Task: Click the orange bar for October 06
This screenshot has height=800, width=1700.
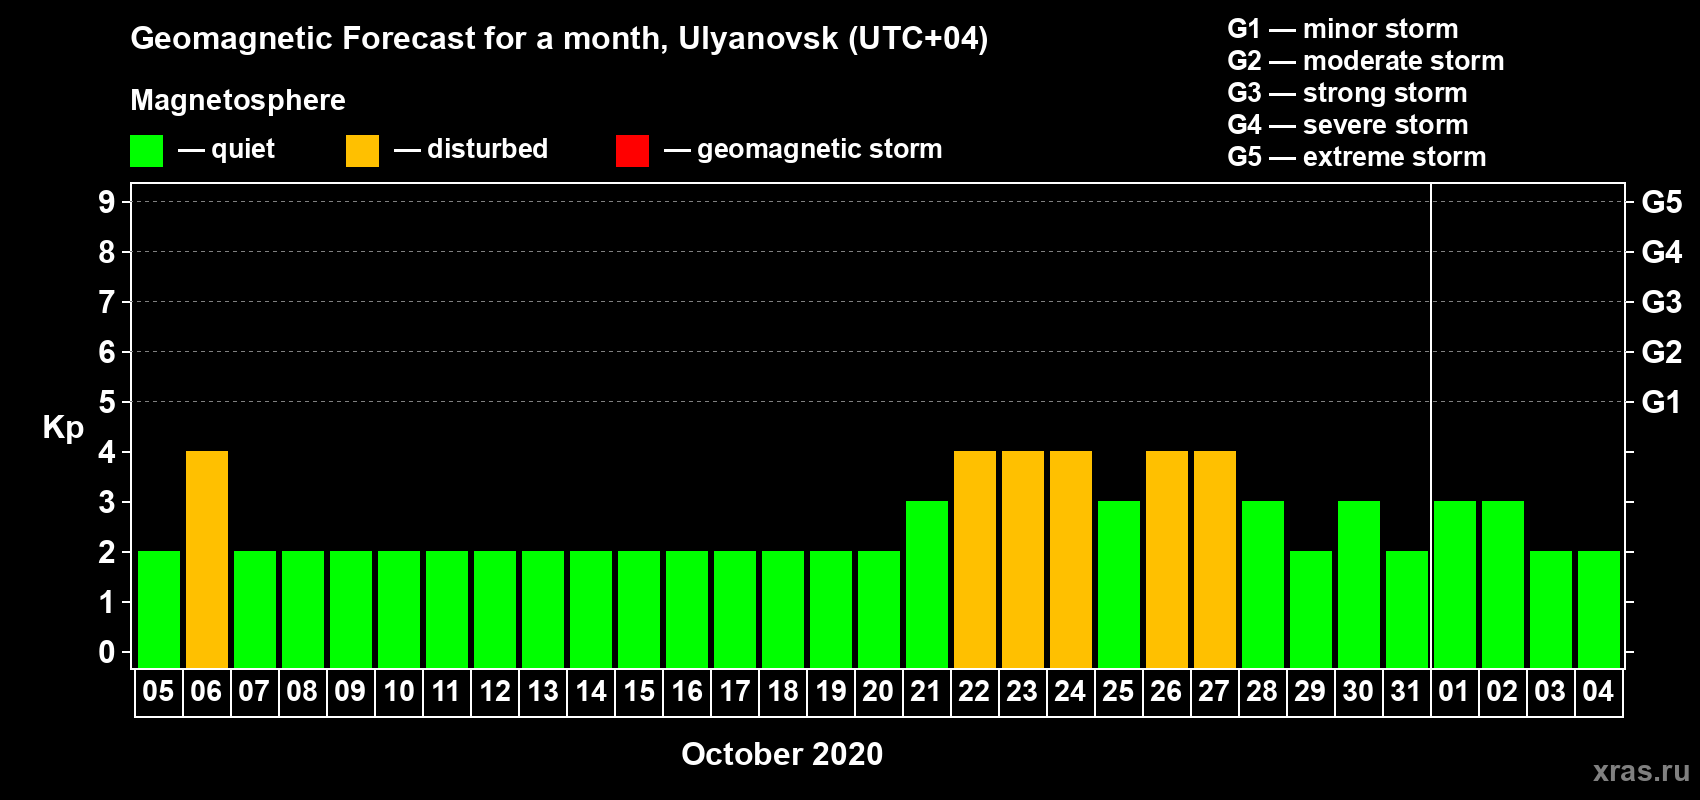Action: point(207,559)
